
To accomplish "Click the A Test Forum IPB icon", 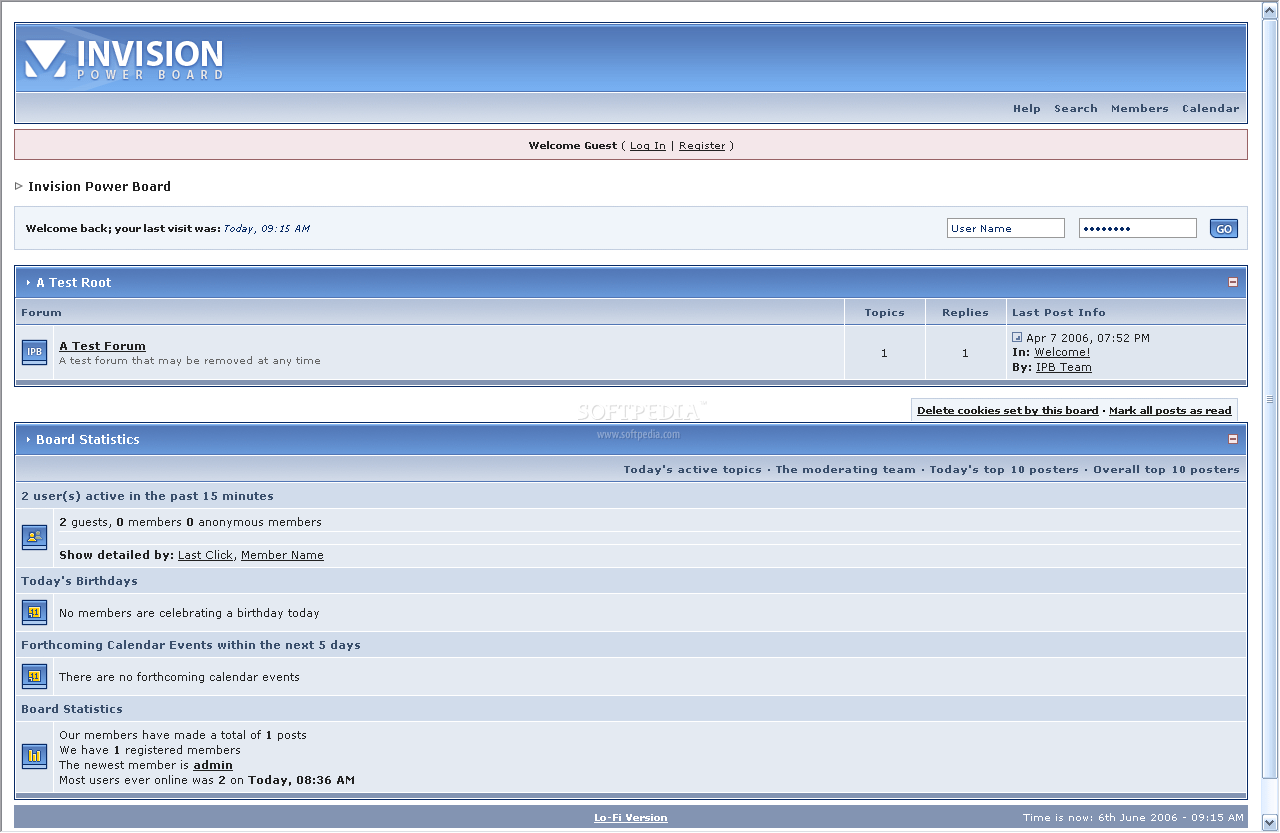I will pyautogui.click(x=34, y=352).
